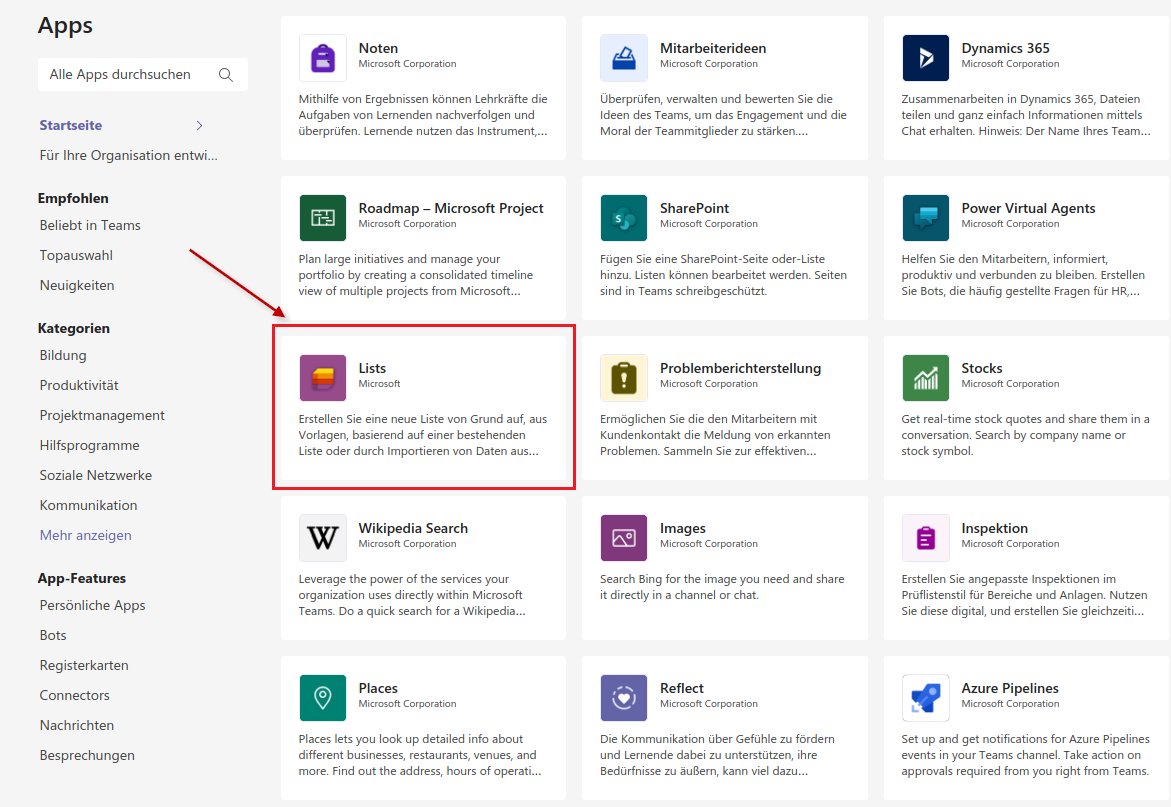Choose the Kommunikation category
The height and width of the screenshot is (807, 1171).
click(x=88, y=505)
